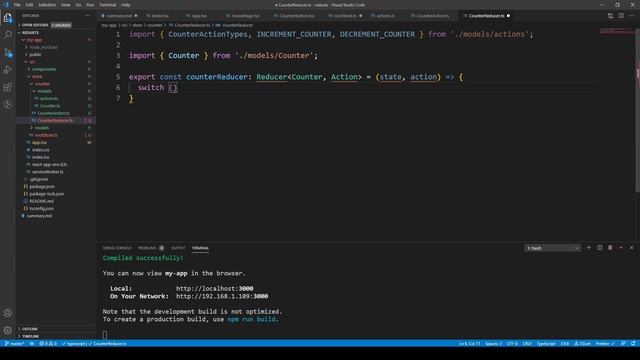The width and height of the screenshot is (640, 360).
Task: Switch to the App.tsx editor tab
Action: pyautogui.click(x=198, y=16)
